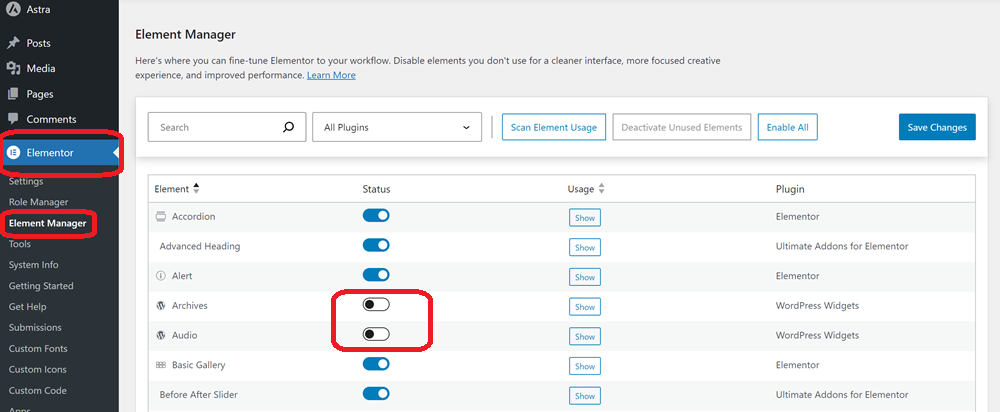
Task: Click the Audio WordPress icon
Action: point(161,335)
